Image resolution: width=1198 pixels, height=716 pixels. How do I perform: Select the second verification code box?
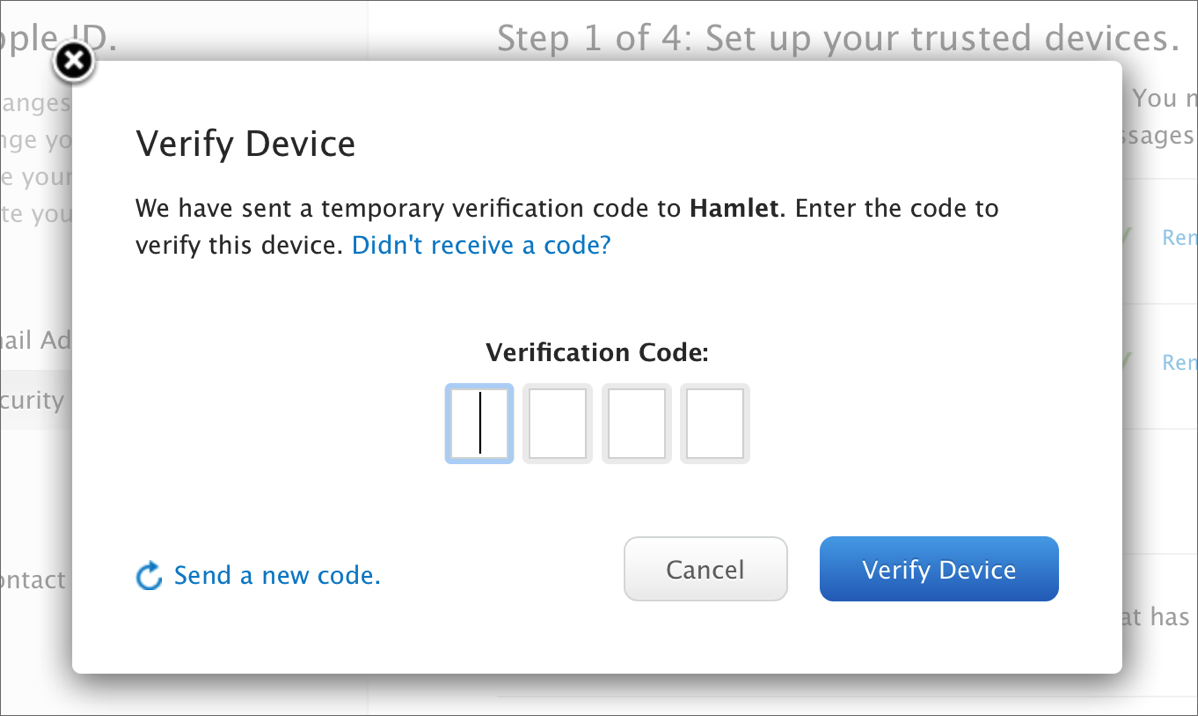pyautogui.click(x=558, y=424)
